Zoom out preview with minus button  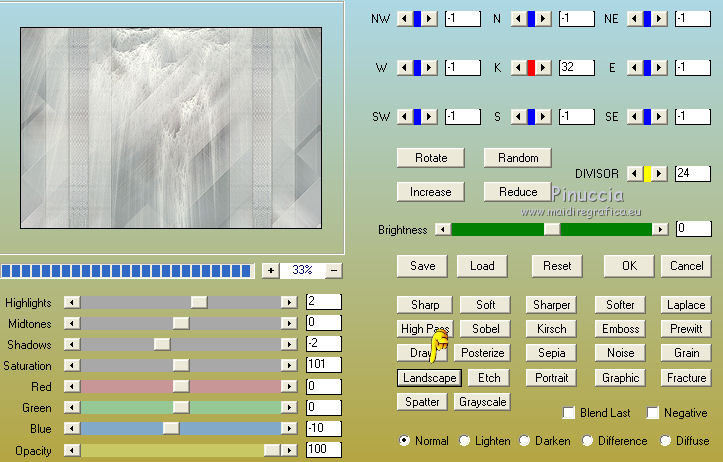click(334, 271)
